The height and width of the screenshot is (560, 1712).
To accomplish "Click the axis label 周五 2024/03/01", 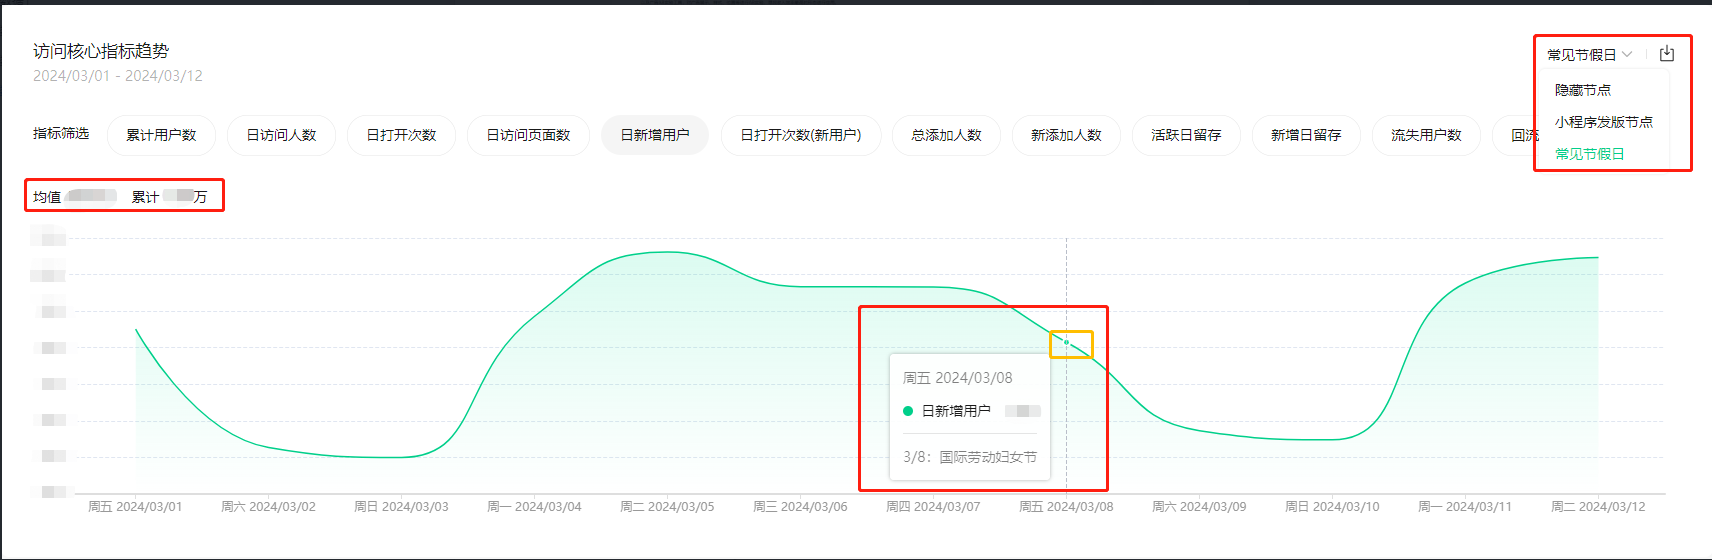I will tap(135, 507).
